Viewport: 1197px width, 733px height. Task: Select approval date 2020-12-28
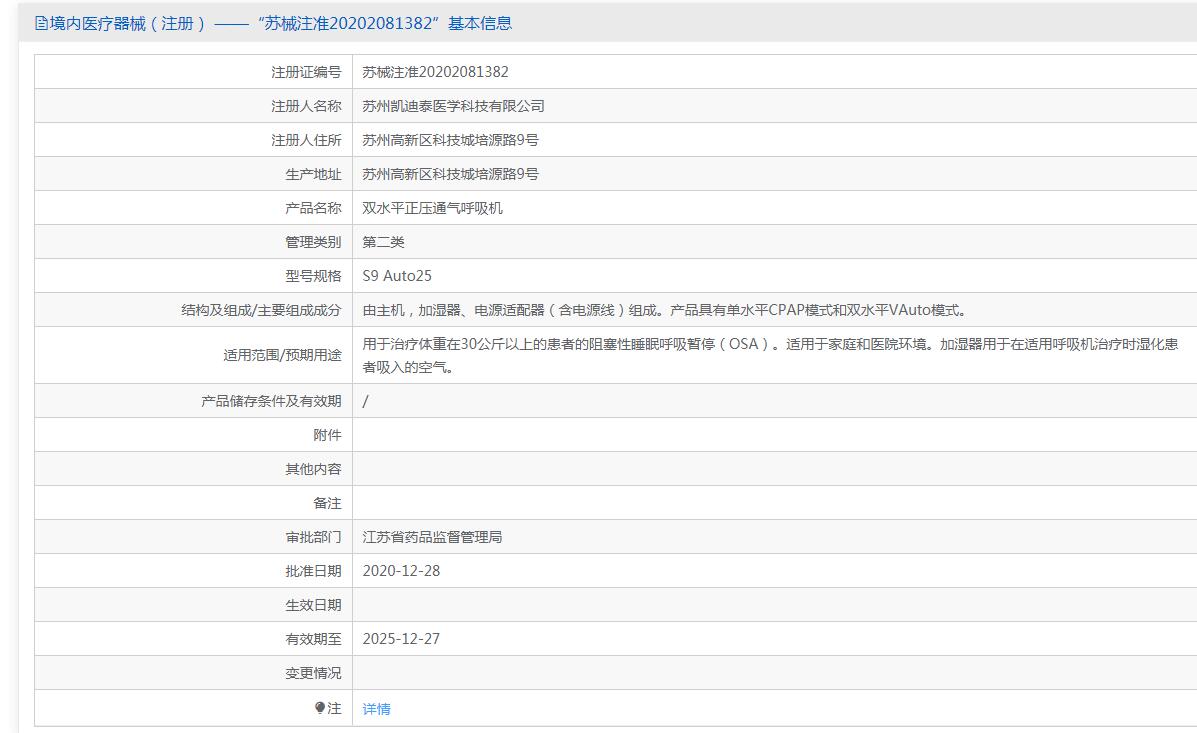(402, 571)
